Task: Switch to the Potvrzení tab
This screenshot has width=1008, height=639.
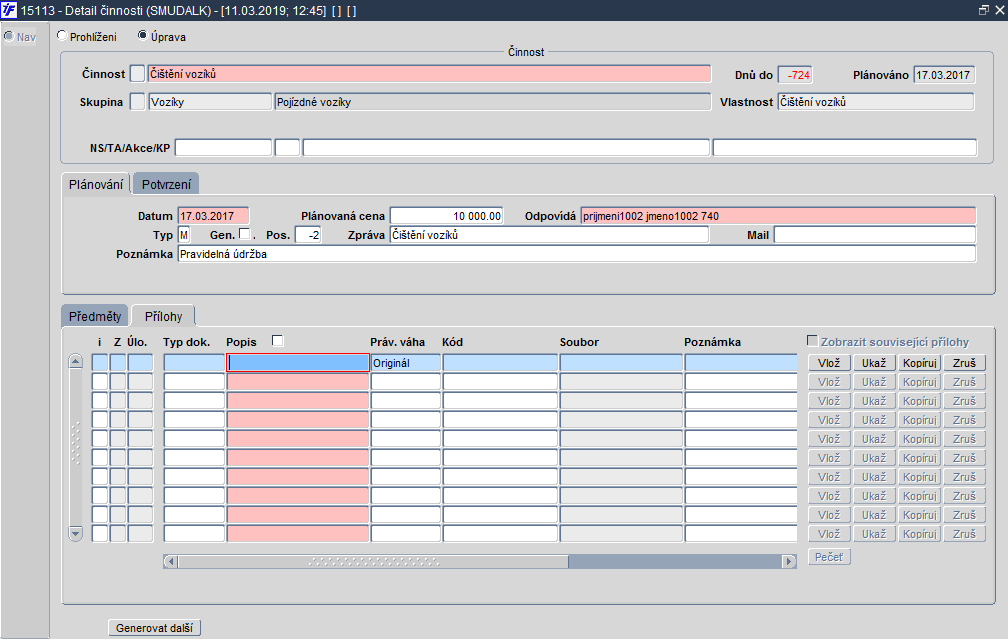Action: [166, 184]
